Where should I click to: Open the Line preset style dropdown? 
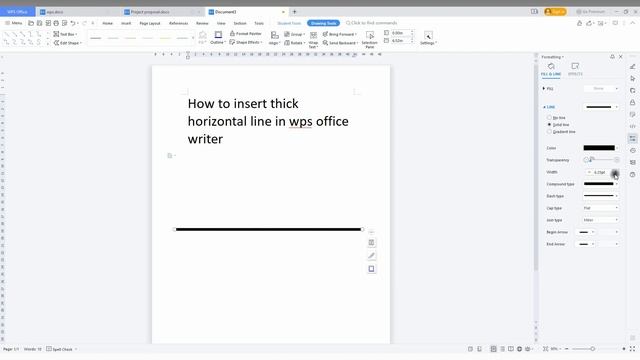601,107
